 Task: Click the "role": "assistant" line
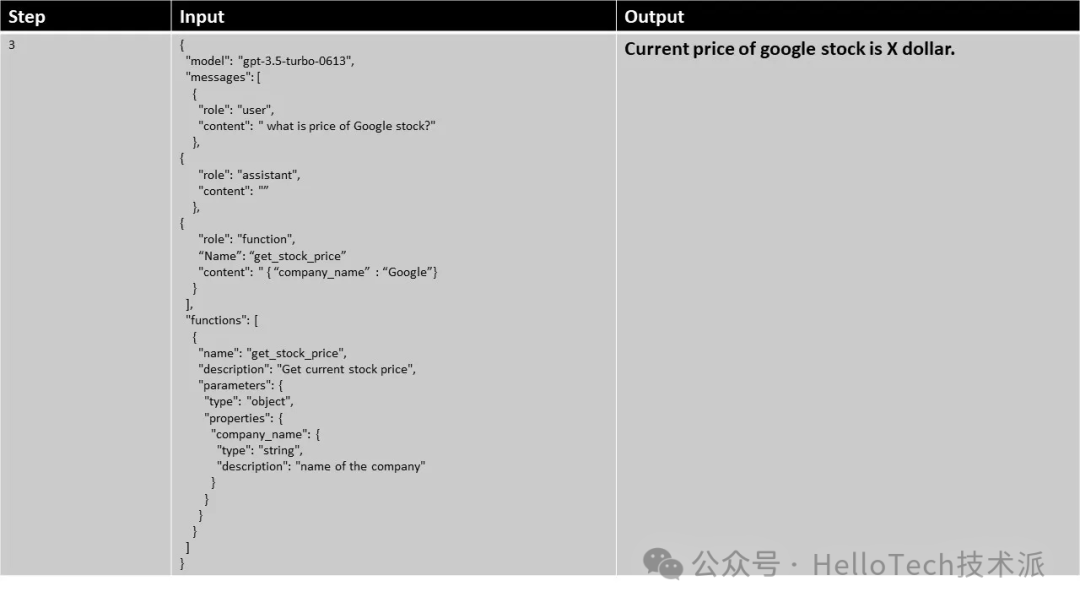(249, 175)
